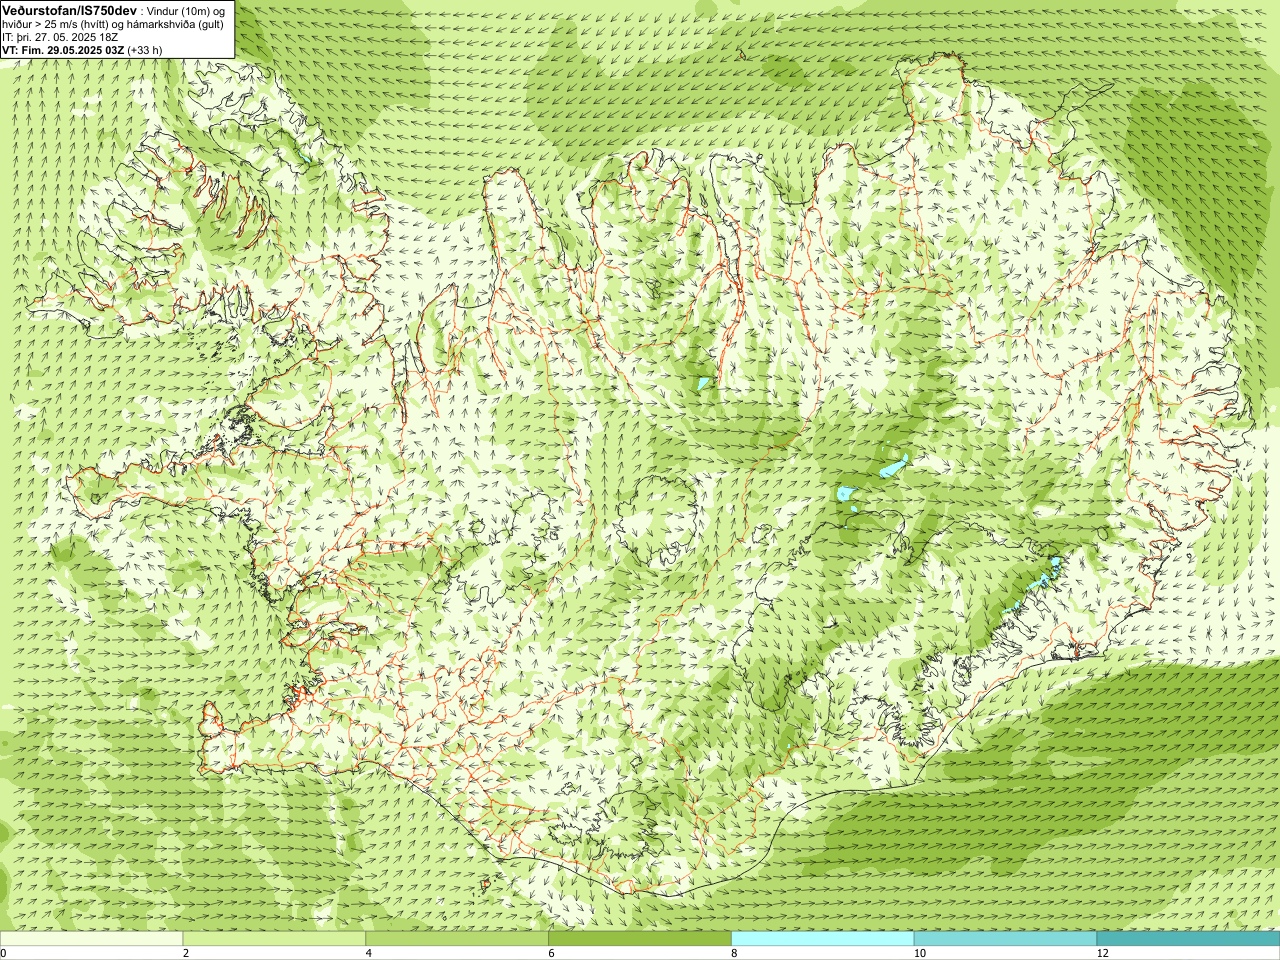Click the colorbar label '2'

[x=186, y=954]
